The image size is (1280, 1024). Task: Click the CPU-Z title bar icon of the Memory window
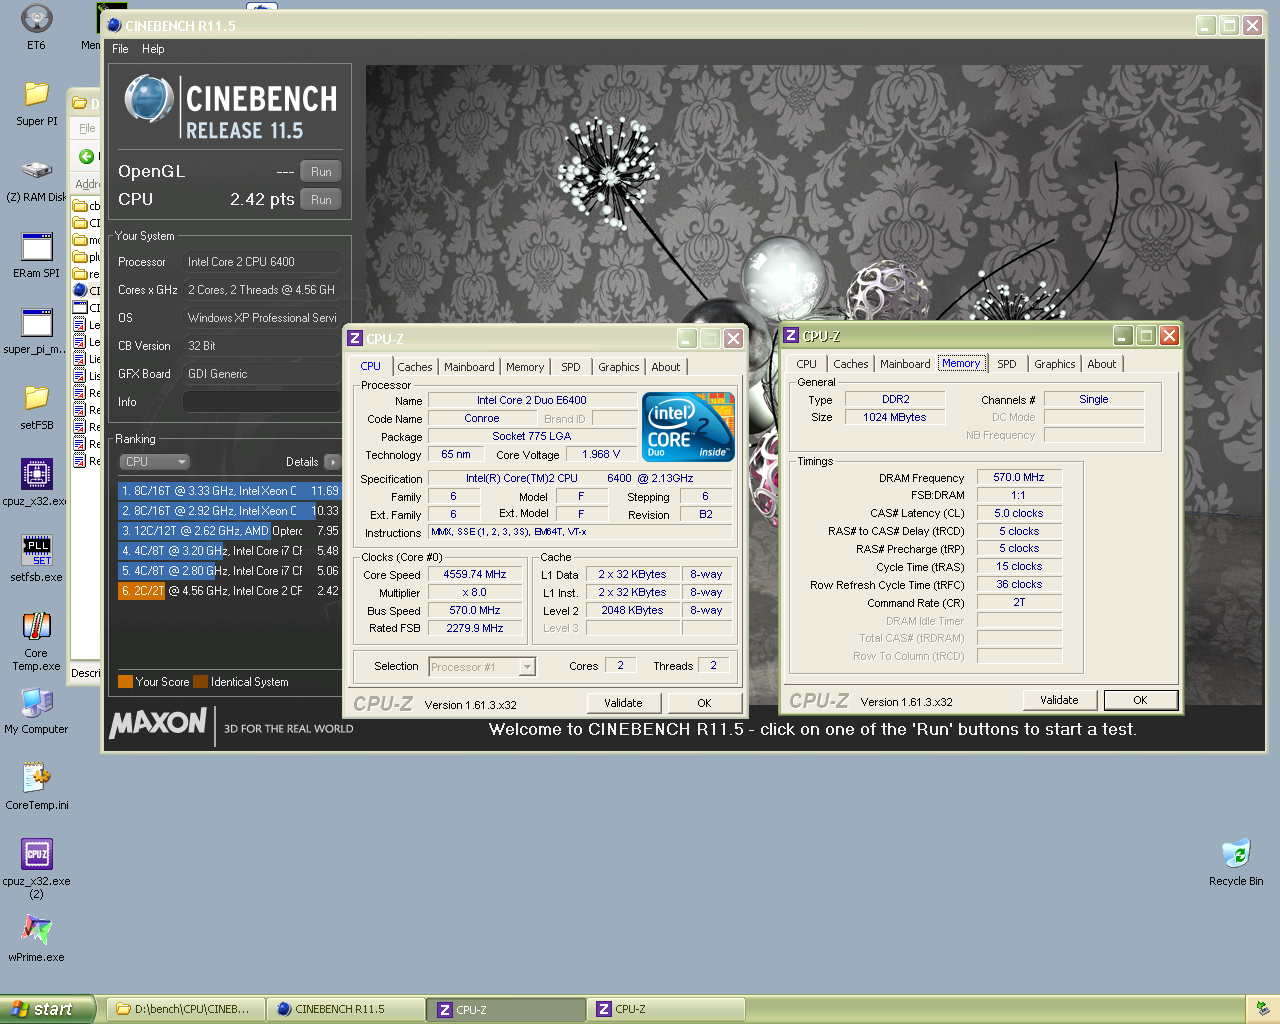[791, 336]
